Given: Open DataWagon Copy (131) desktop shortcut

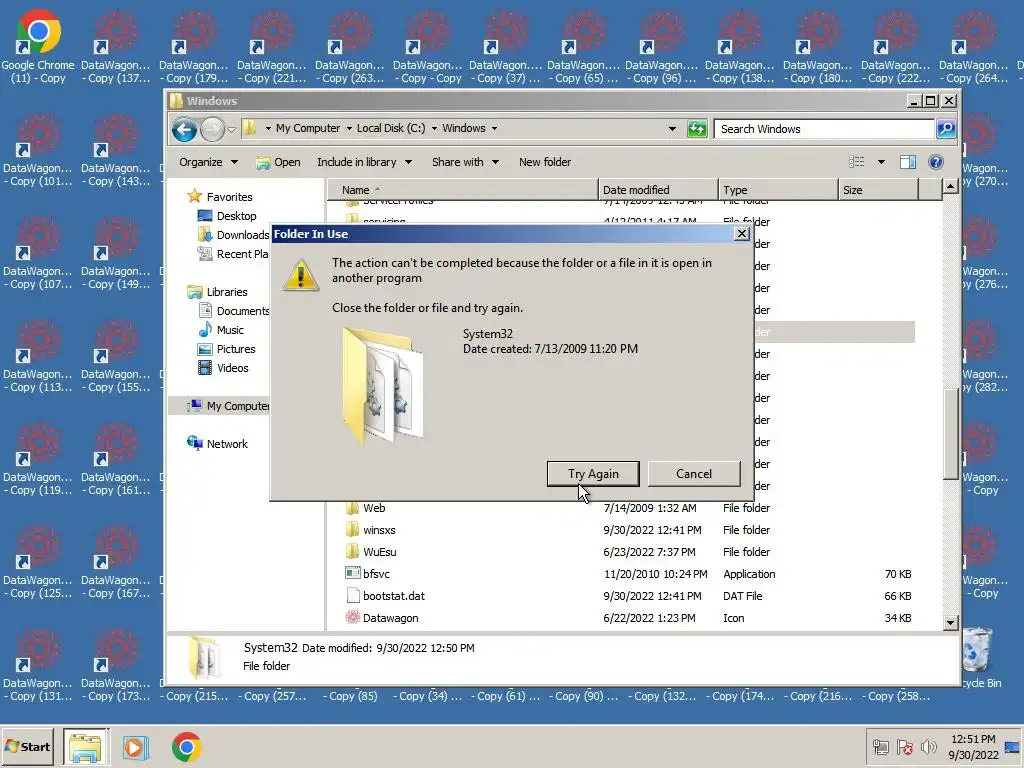Looking at the screenshot, I should pos(38,665).
